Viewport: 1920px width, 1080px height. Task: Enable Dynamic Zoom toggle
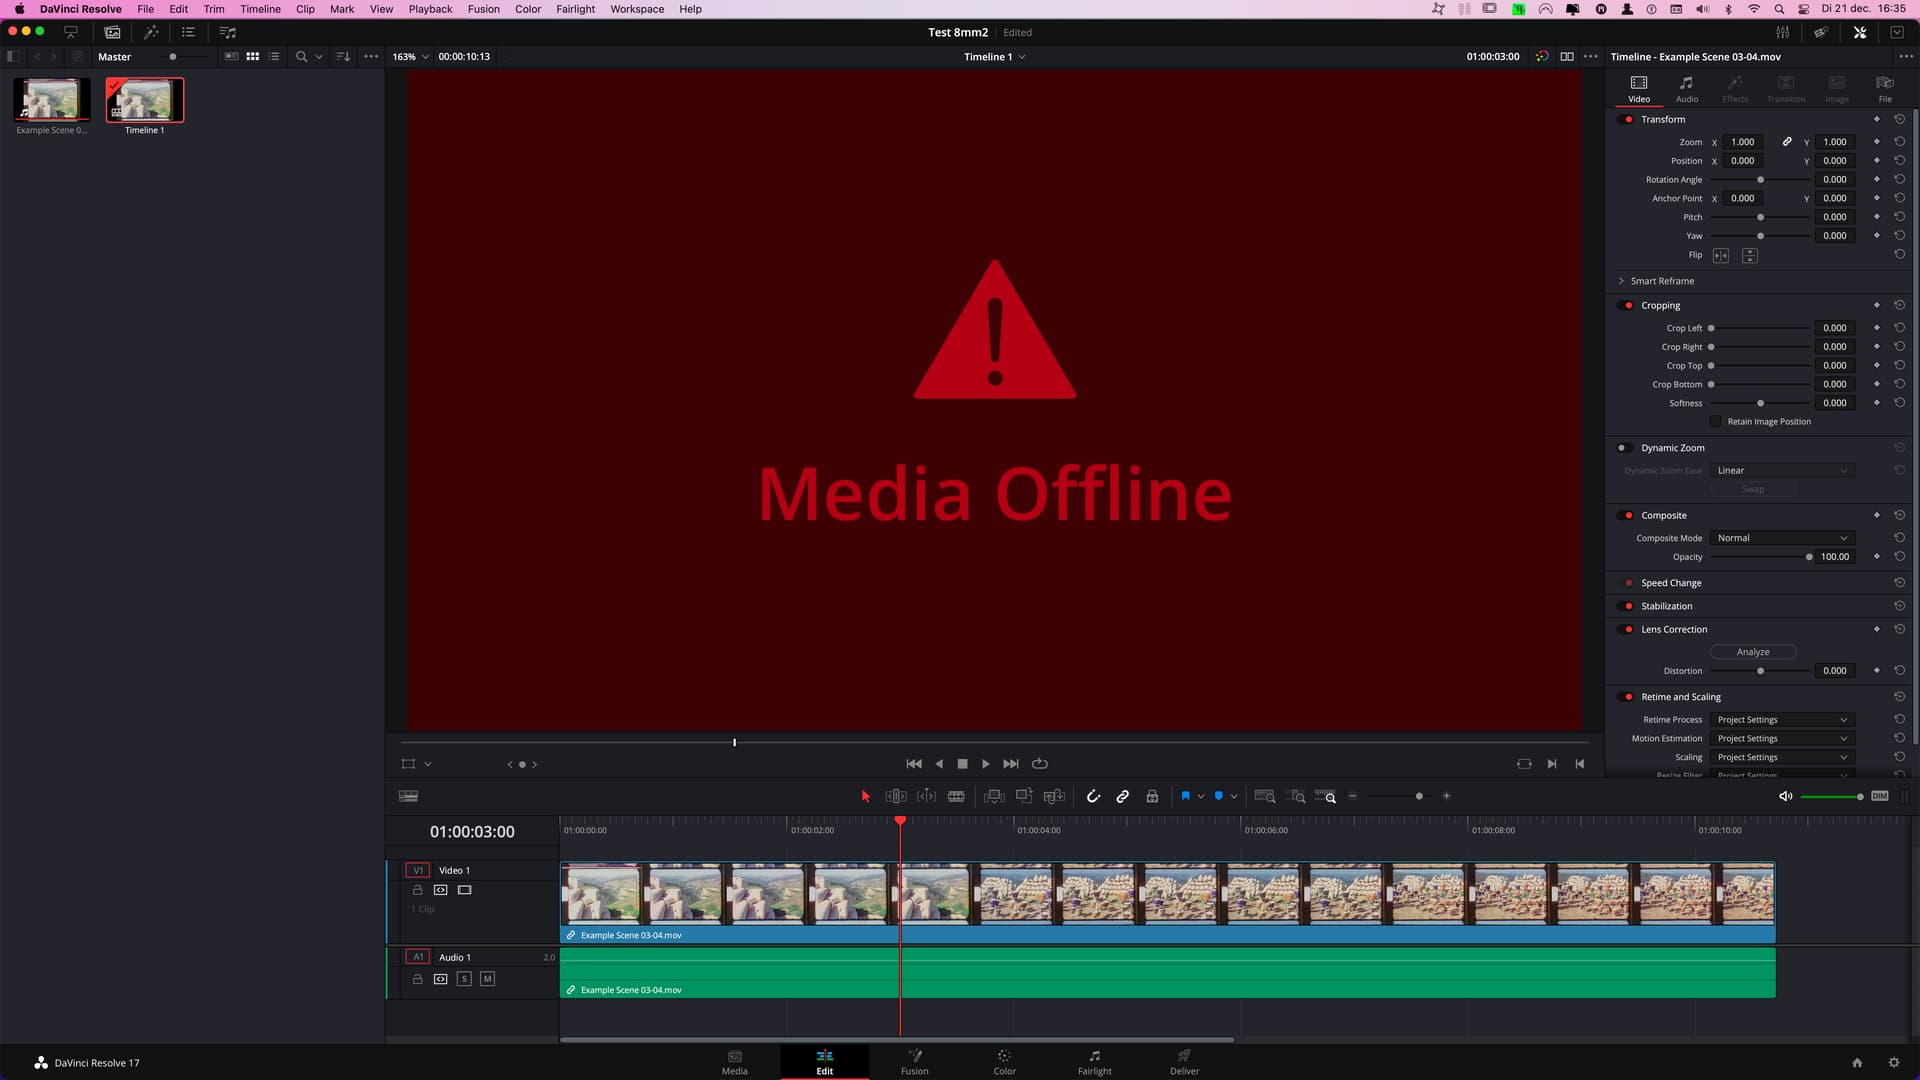click(x=1624, y=449)
